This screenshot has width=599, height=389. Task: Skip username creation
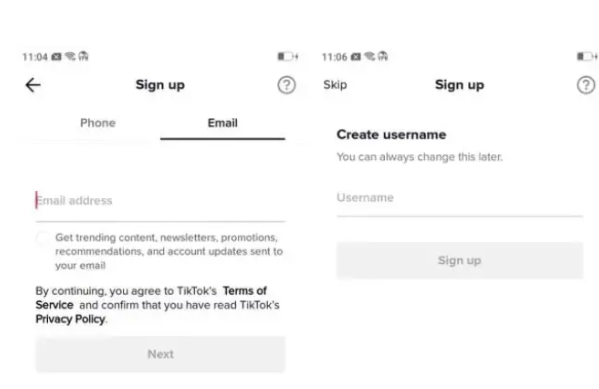pyautogui.click(x=335, y=85)
